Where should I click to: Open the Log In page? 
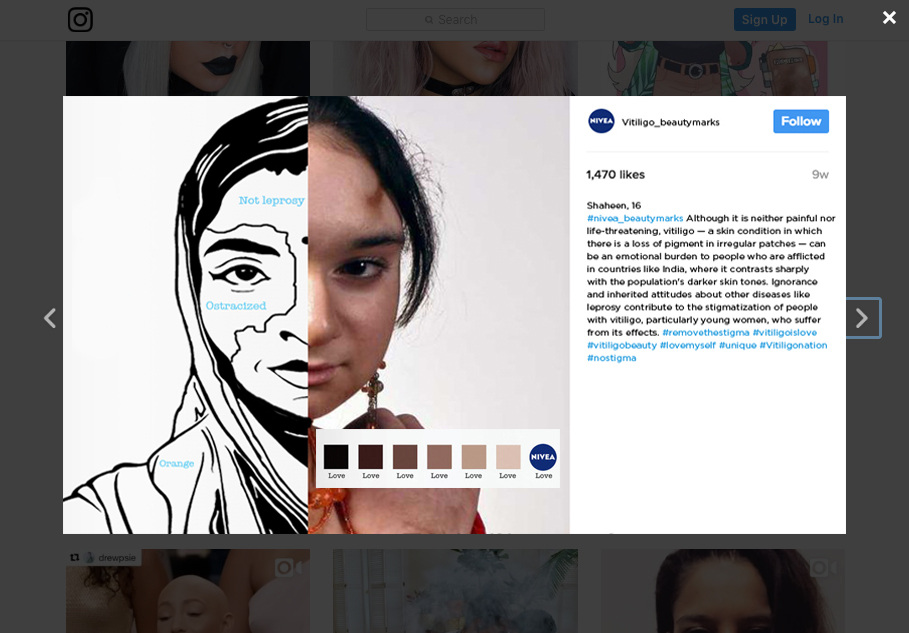(x=826, y=19)
